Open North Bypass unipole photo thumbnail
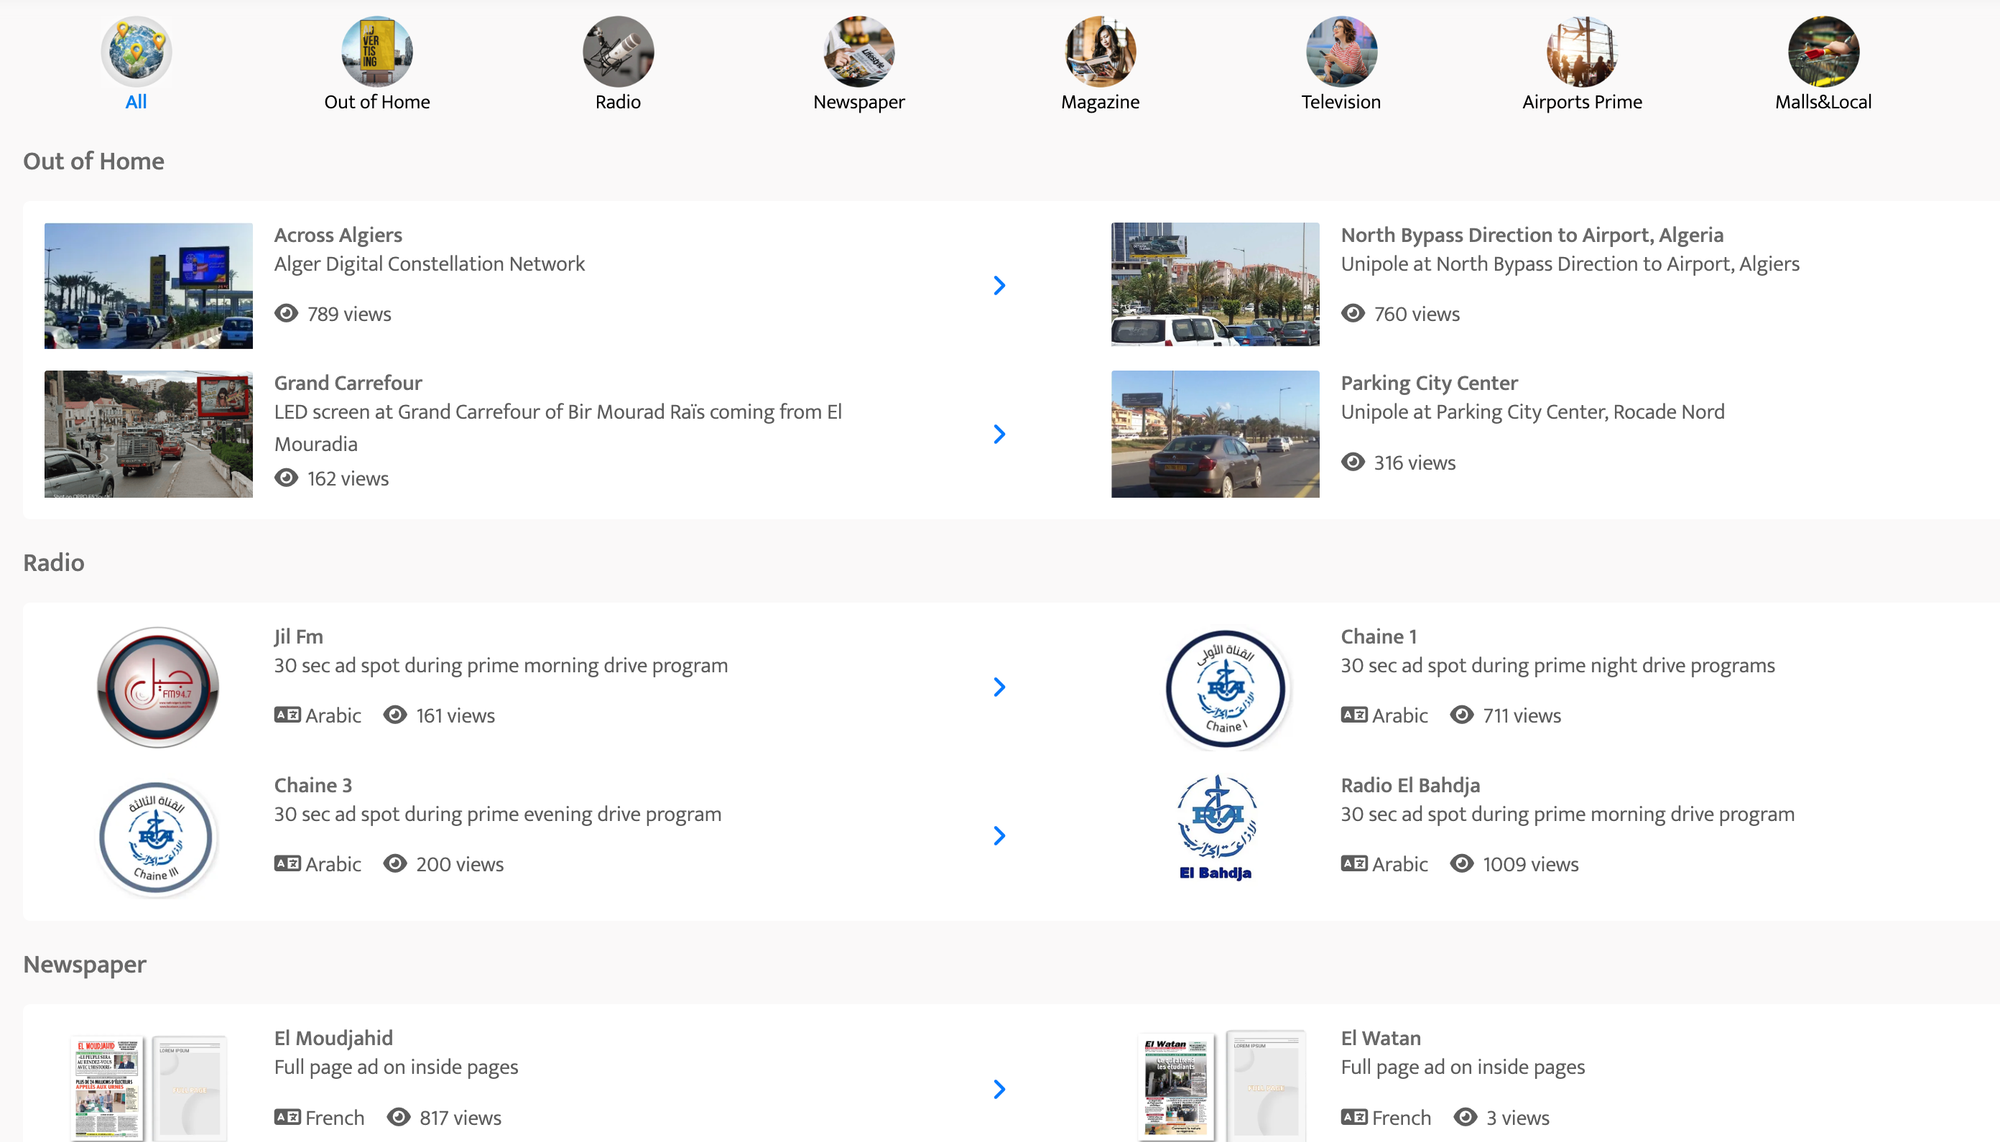Screen dimensions: 2000x1142 pyautogui.click(x=1215, y=284)
